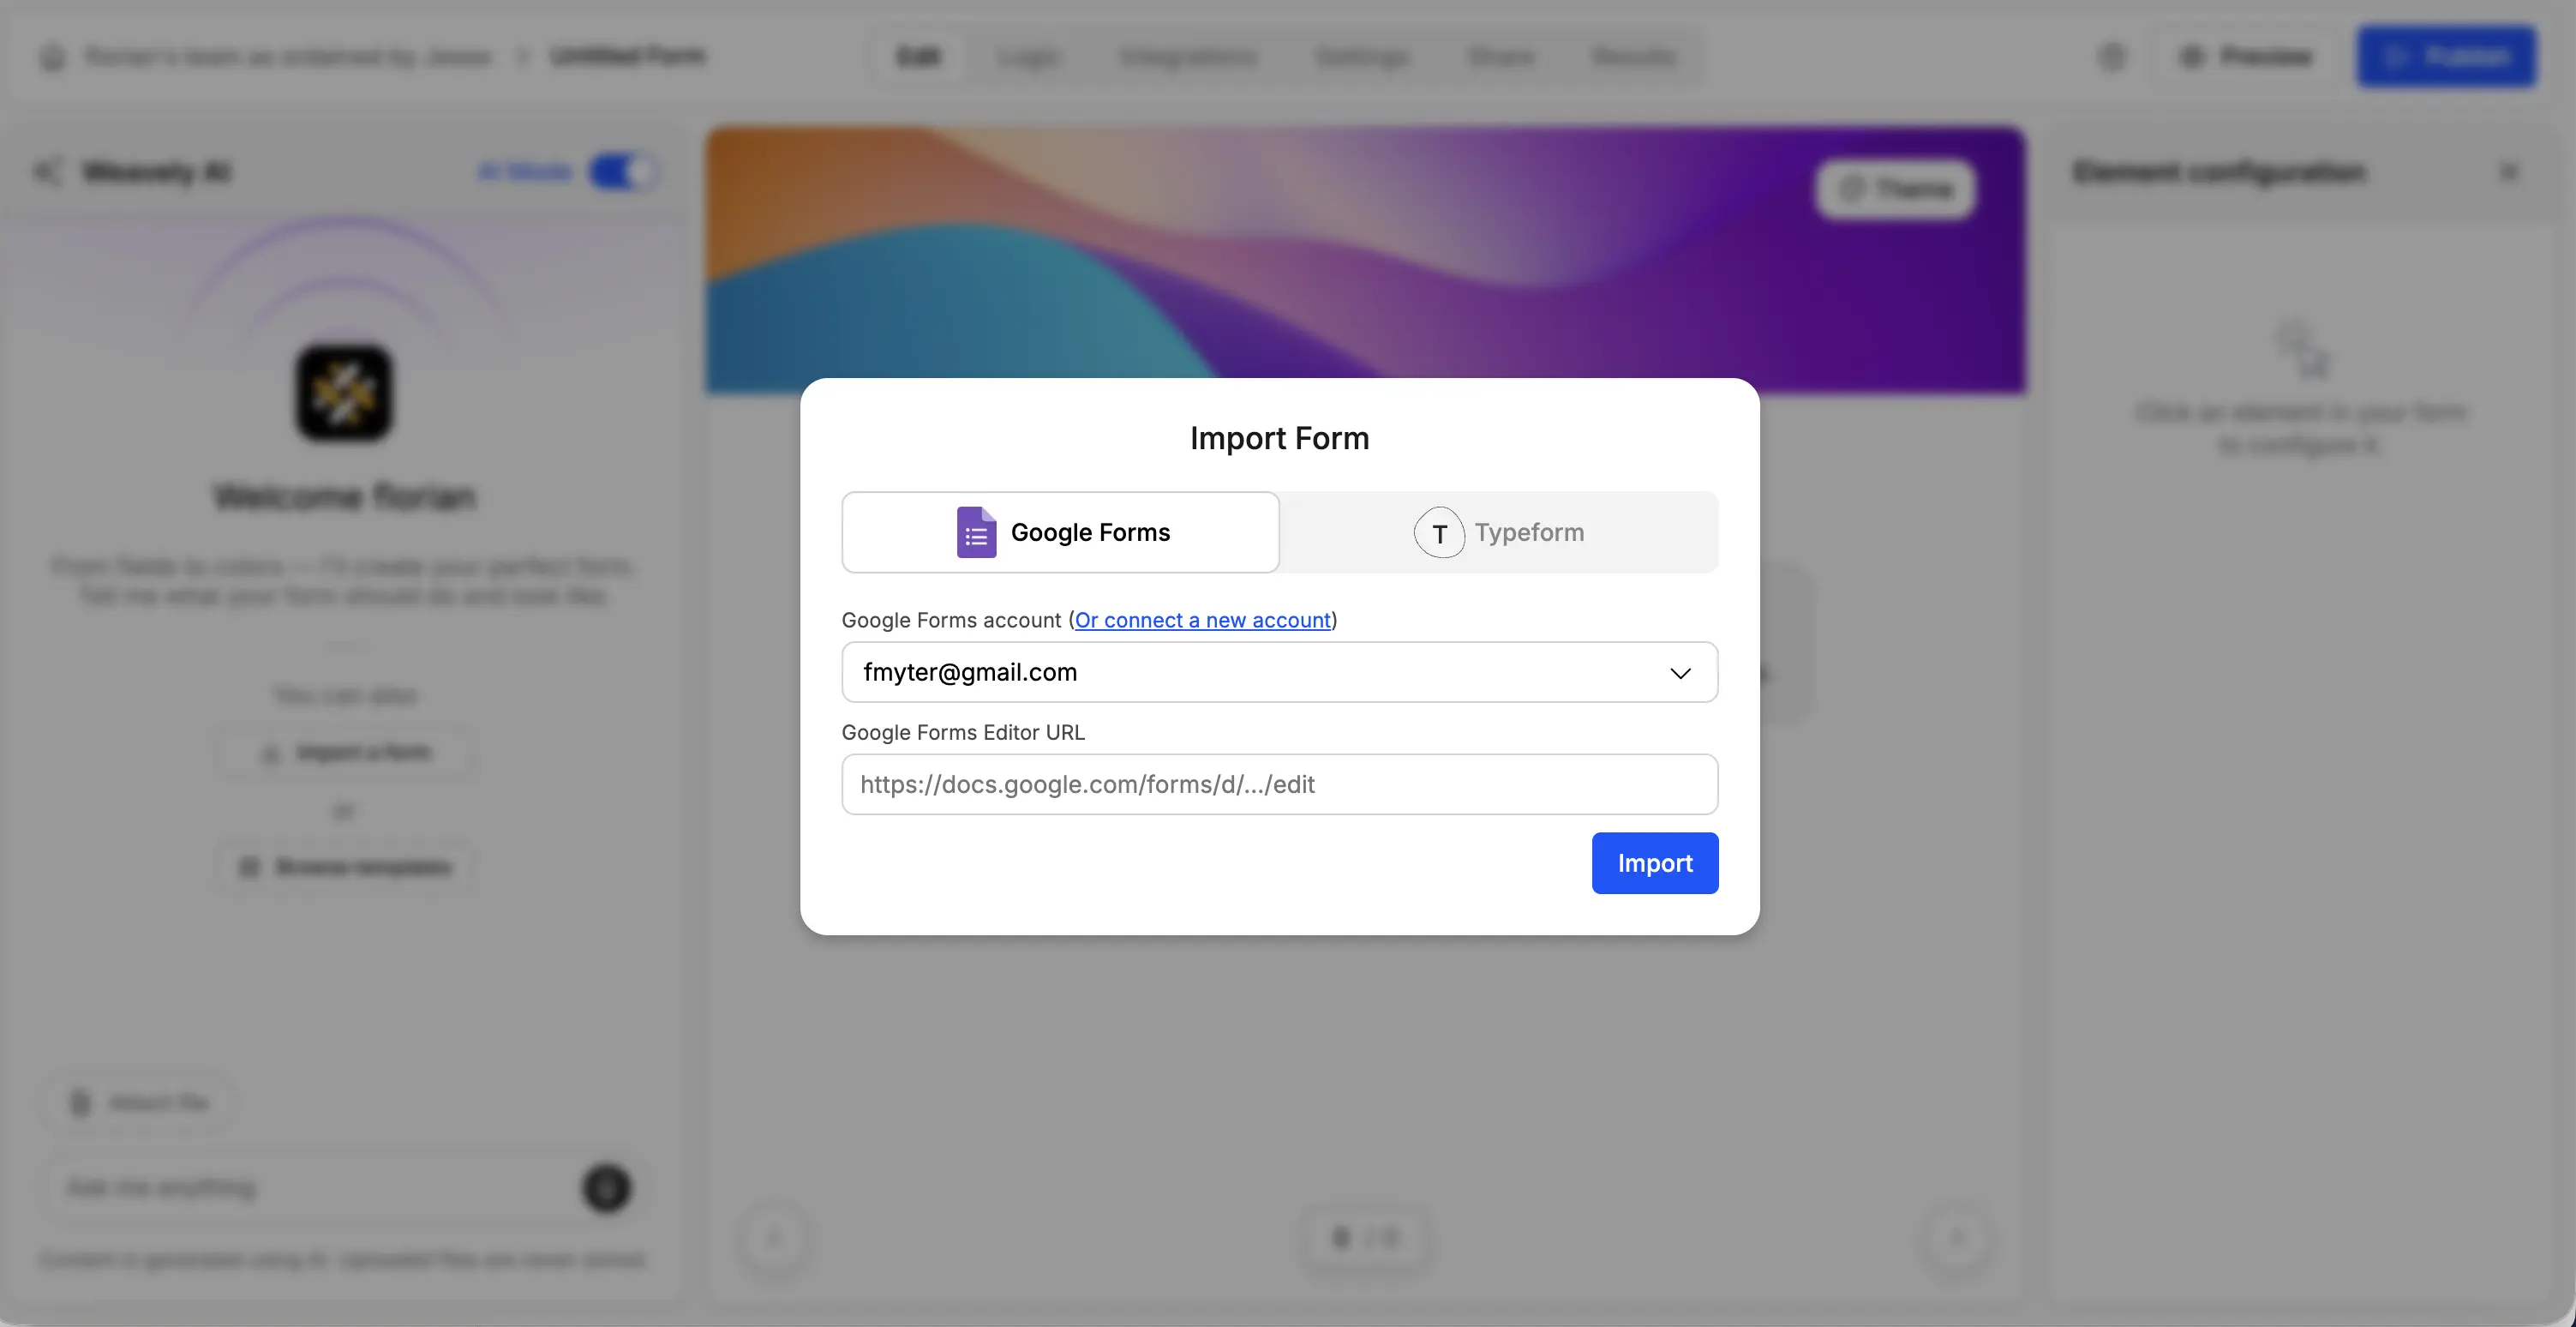Collapse the Weavely AI sidebar
This screenshot has width=2576, height=1327.
coord(49,171)
